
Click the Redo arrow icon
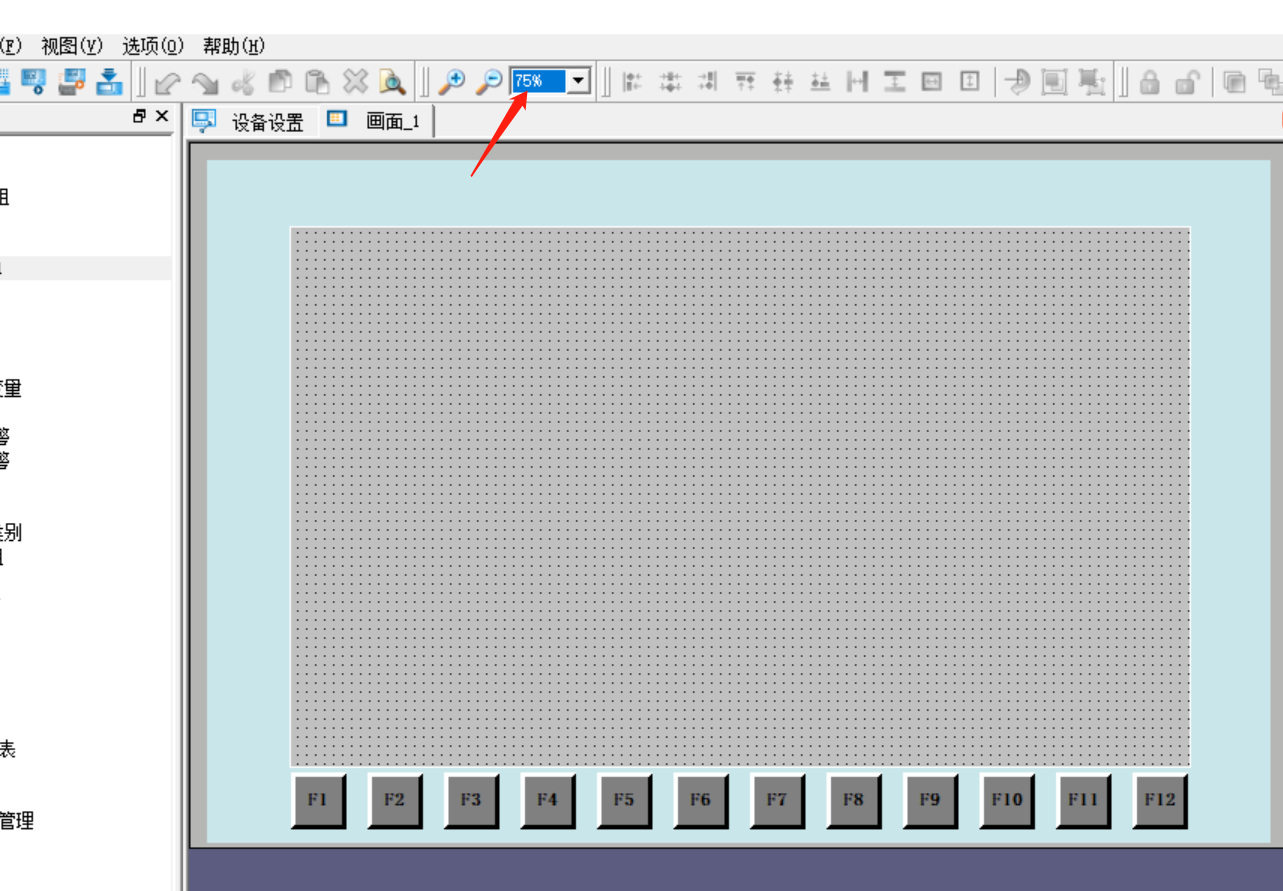[x=205, y=82]
